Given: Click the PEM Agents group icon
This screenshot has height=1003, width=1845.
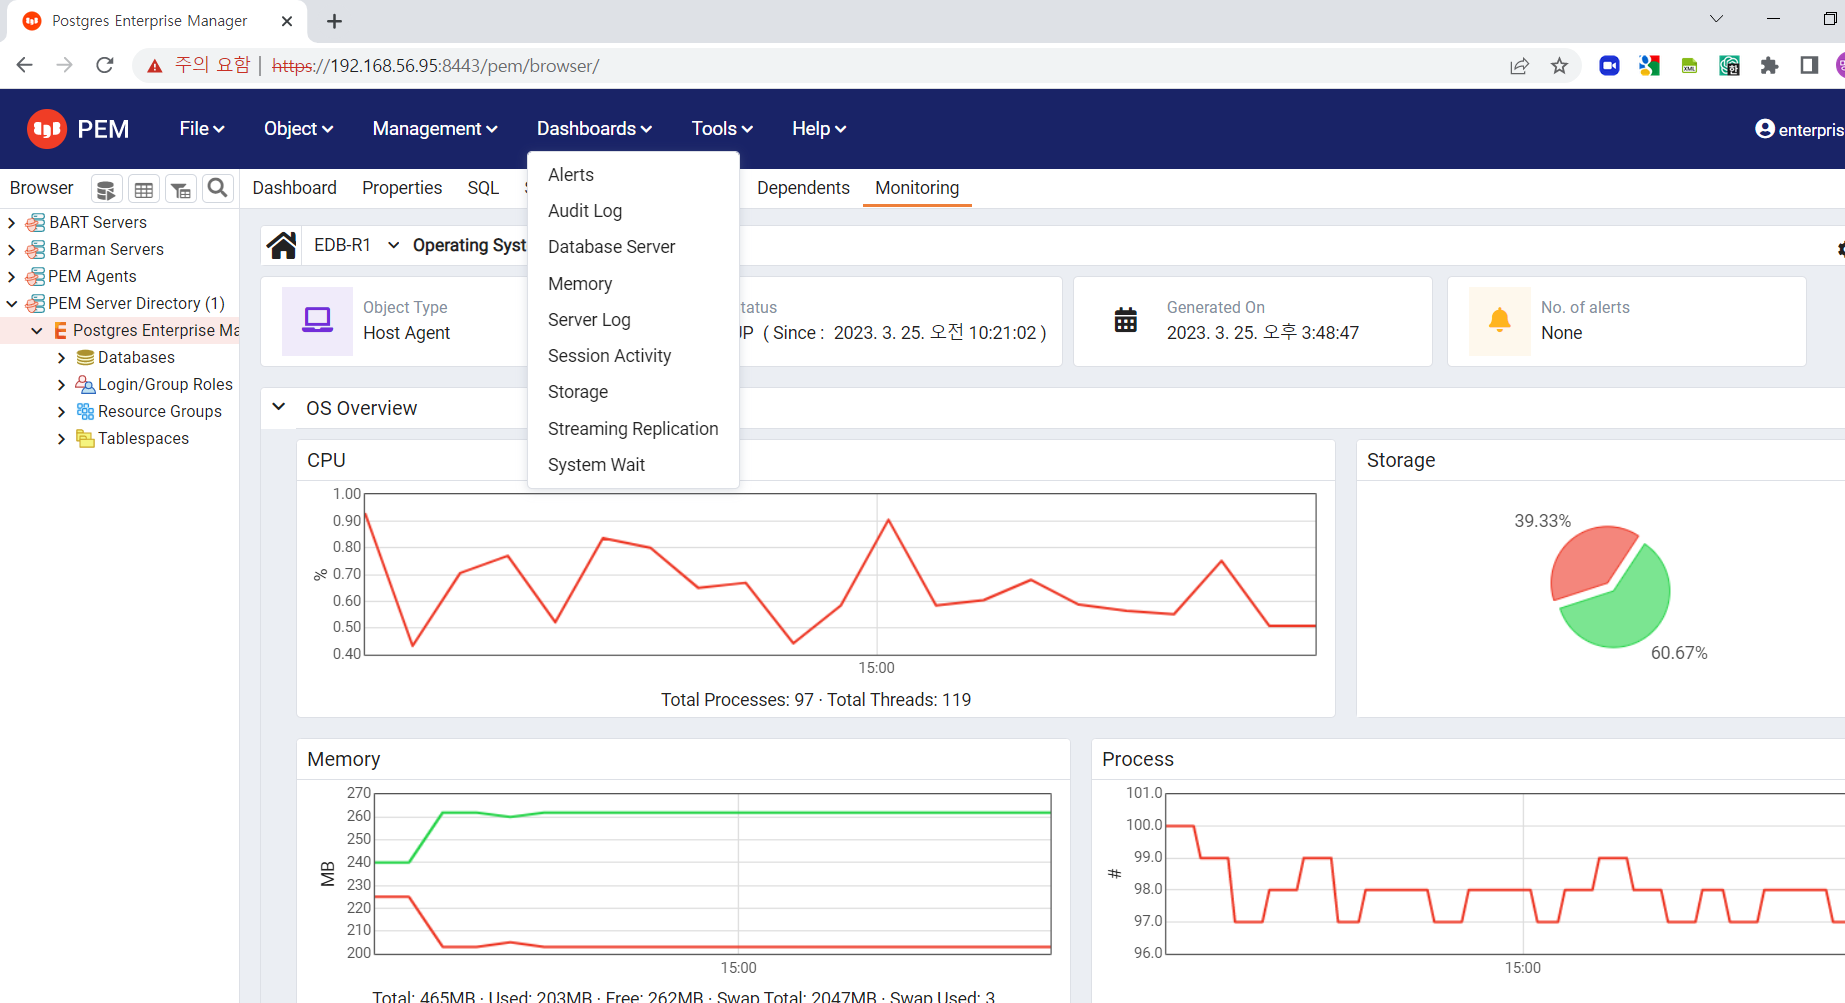Looking at the screenshot, I should point(36,276).
